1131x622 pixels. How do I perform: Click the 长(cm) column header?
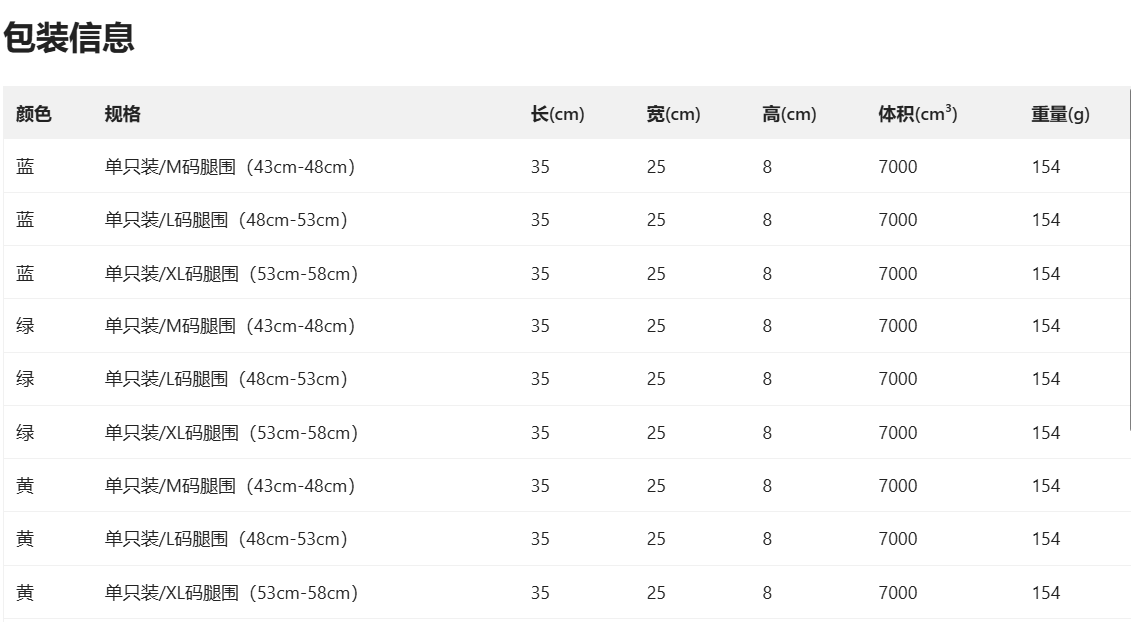(x=557, y=114)
